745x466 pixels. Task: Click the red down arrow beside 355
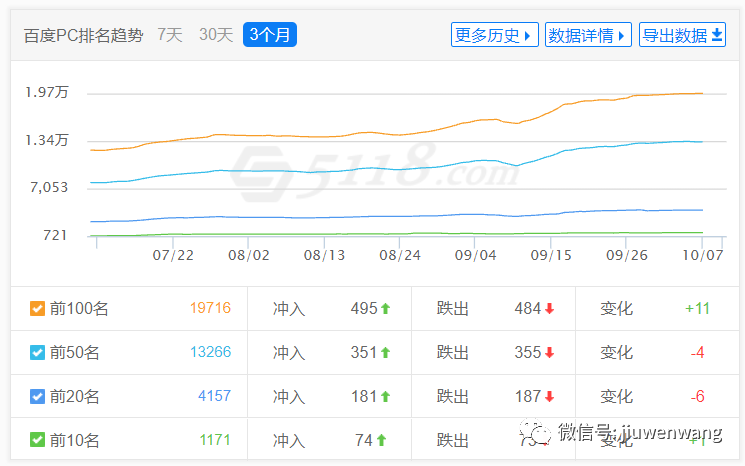point(549,352)
